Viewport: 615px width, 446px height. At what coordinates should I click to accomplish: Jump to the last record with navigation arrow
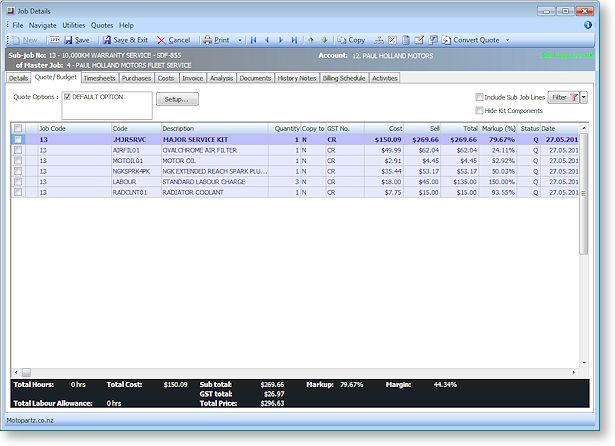coord(294,40)
